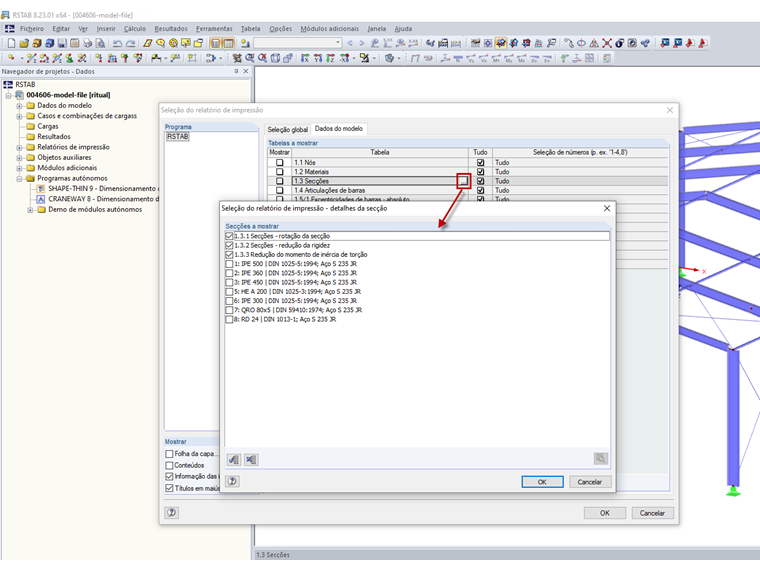Uncheck Tudo checkbox for 1.4 Articulações de barras
This screenshot has width=760, height=570.
click(480, 190)
